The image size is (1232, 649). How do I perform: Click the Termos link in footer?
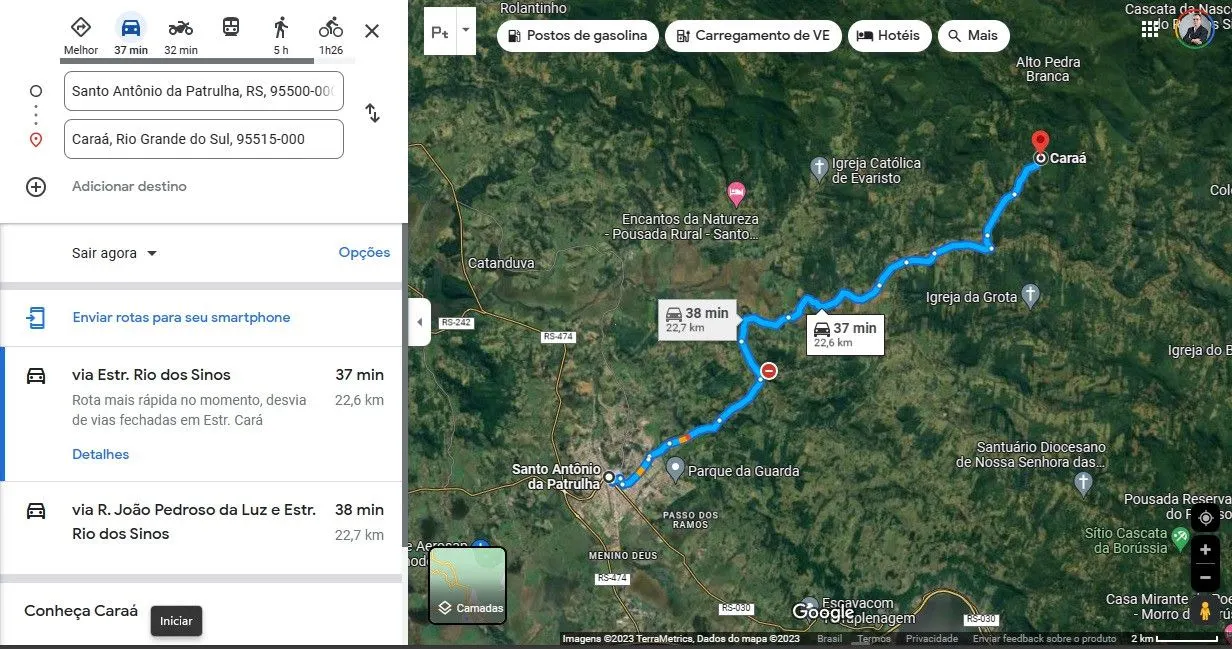[x=874, y=639]
